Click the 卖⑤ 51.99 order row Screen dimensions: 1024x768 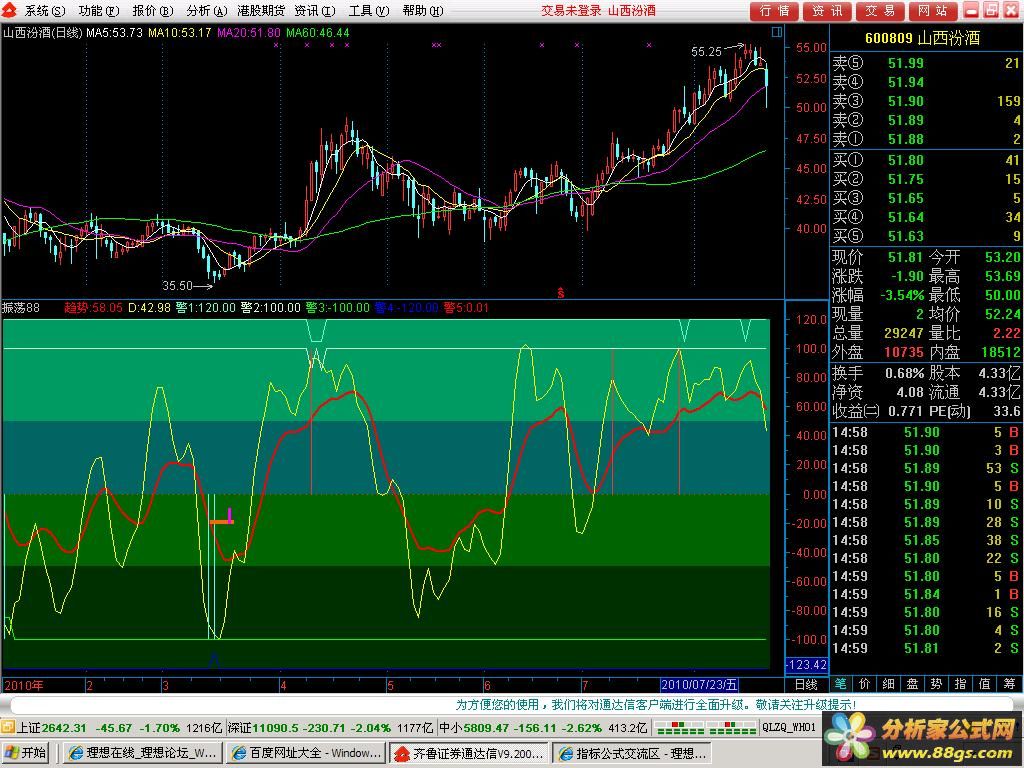pyautogui.click(x=925, y=63)
